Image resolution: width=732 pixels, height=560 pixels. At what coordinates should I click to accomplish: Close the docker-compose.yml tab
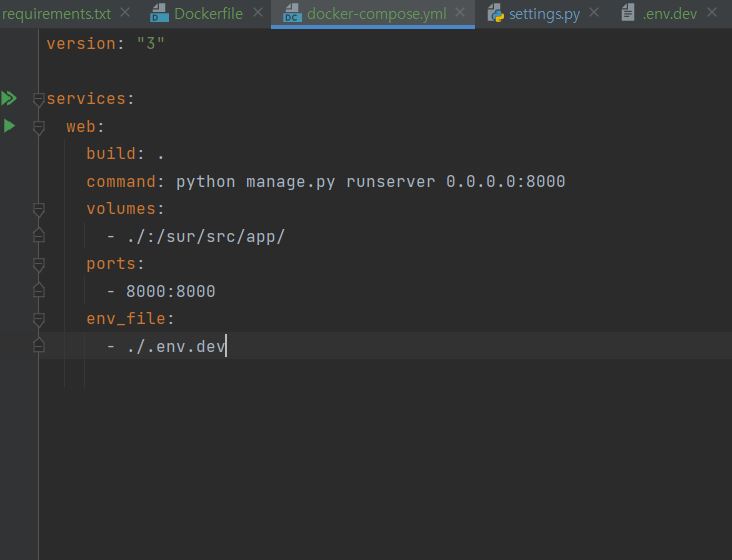pos(460,13)
